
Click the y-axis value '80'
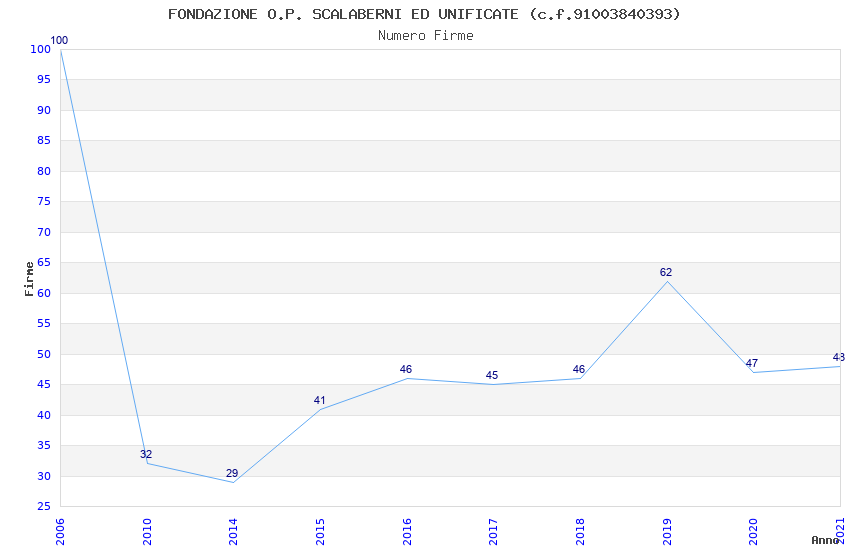coord(44,171)
